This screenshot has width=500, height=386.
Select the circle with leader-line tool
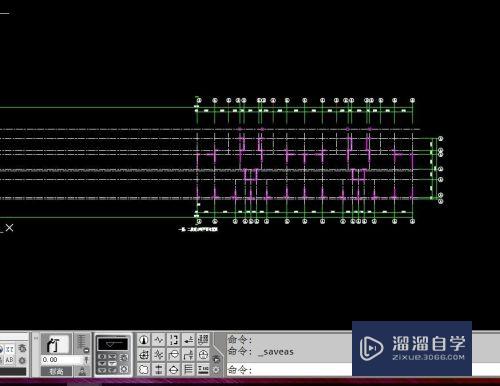(x=173, y=355)
